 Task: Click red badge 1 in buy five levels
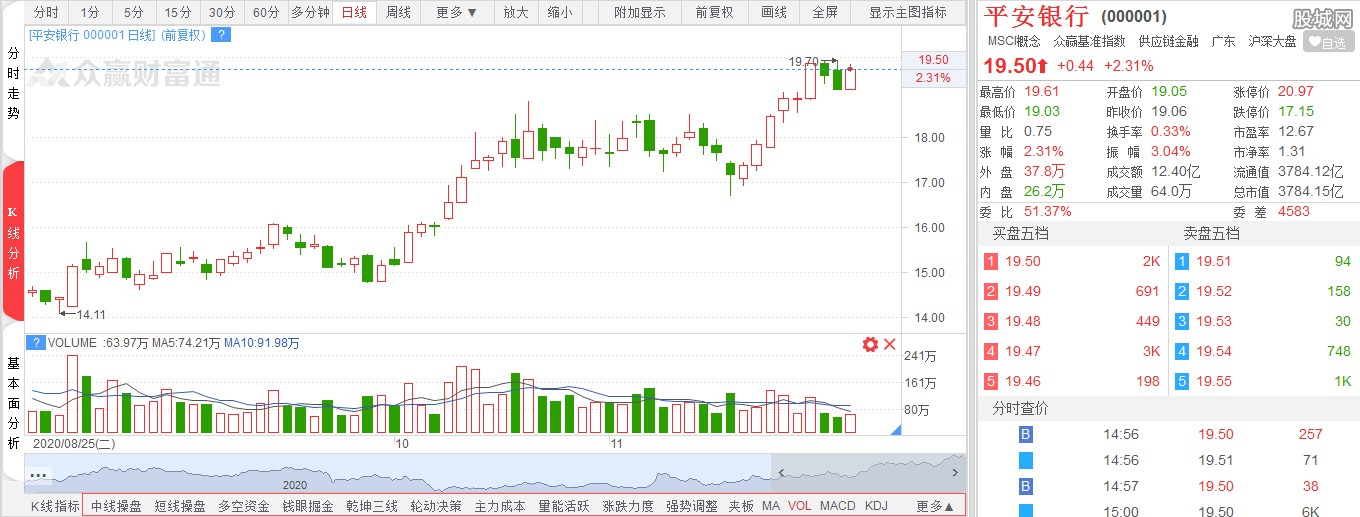(990, 262)
